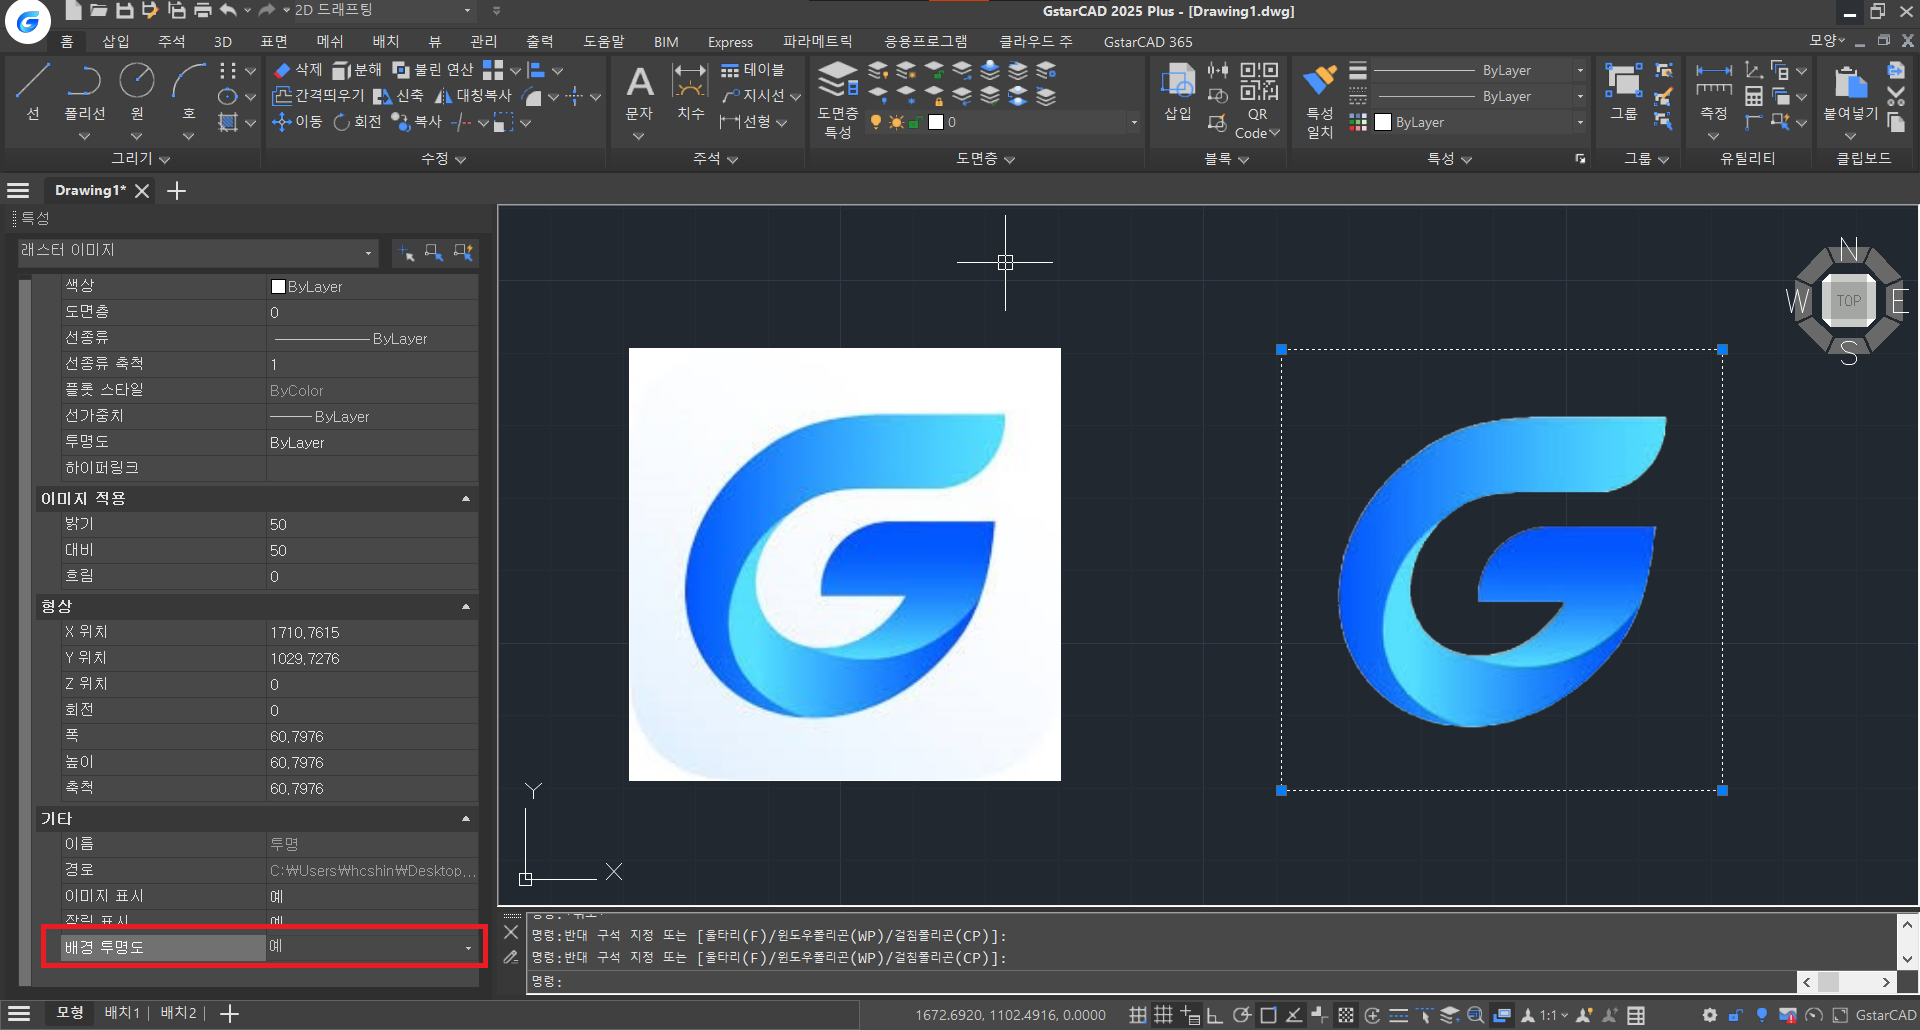Toggle ortho mode in status bar
This screenshot has height=1030, width=1920.
1215,1015
